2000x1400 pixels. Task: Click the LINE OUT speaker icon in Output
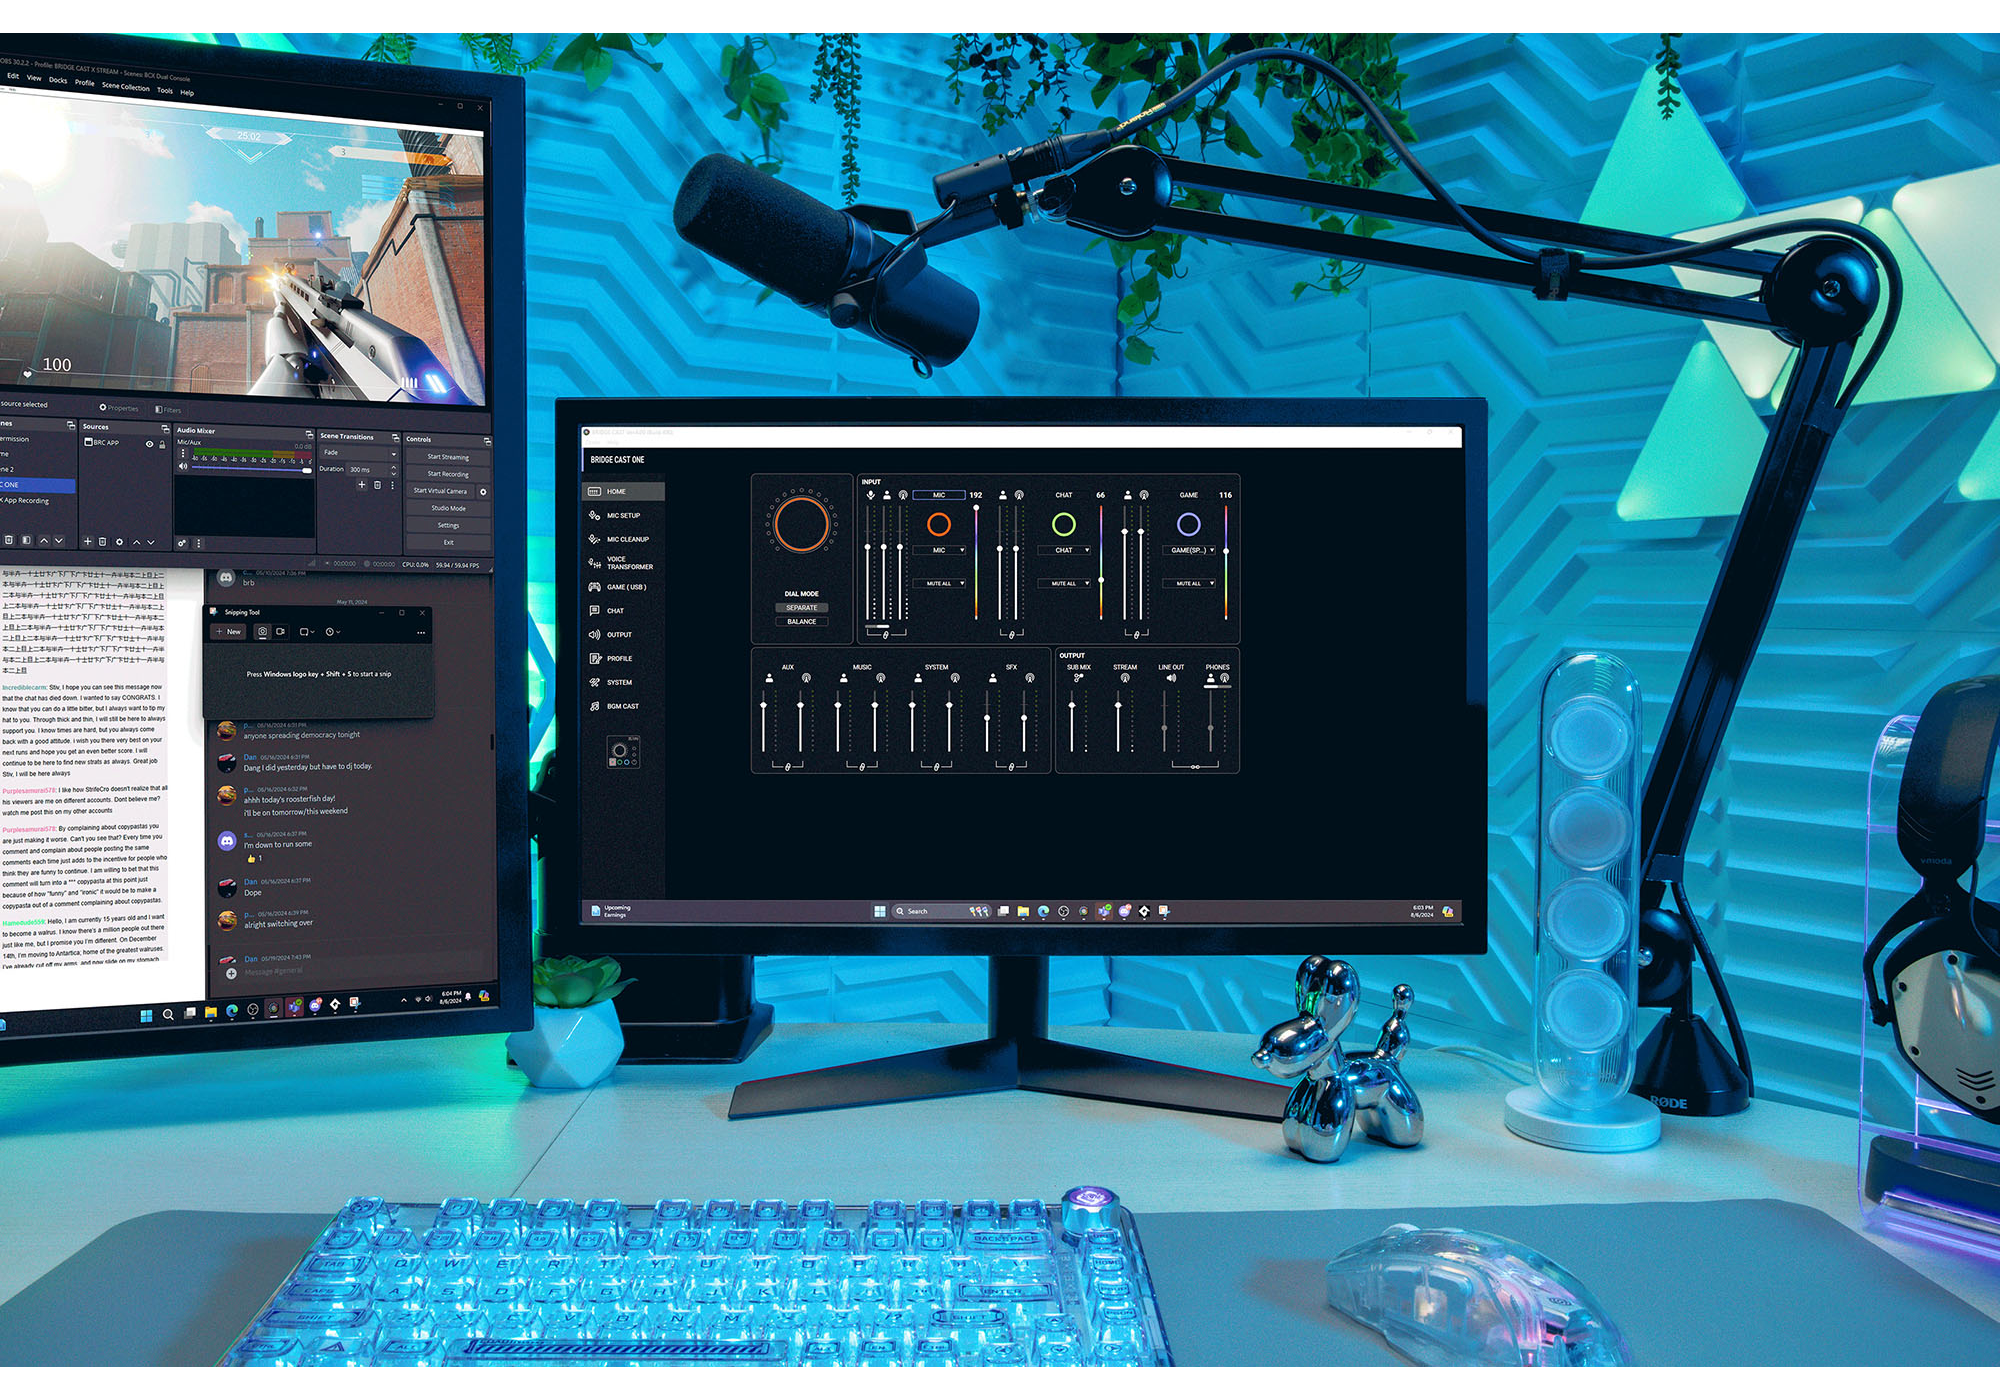[x=1171, y=678]
